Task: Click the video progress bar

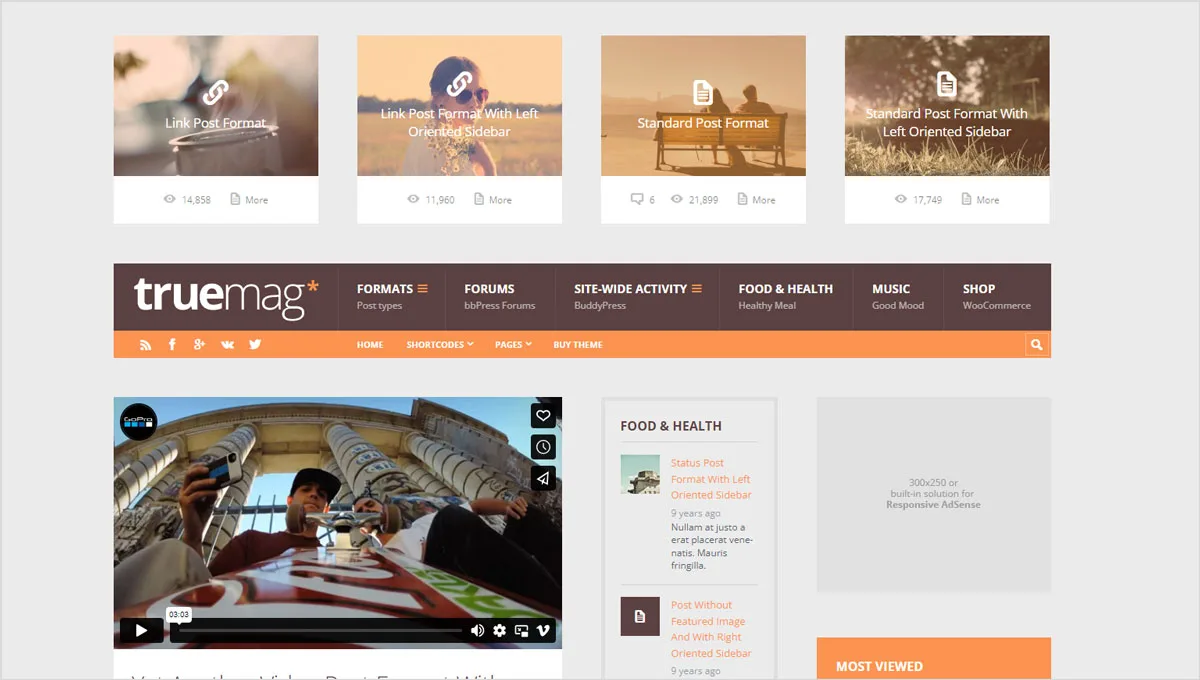Action: click(320, 631)
